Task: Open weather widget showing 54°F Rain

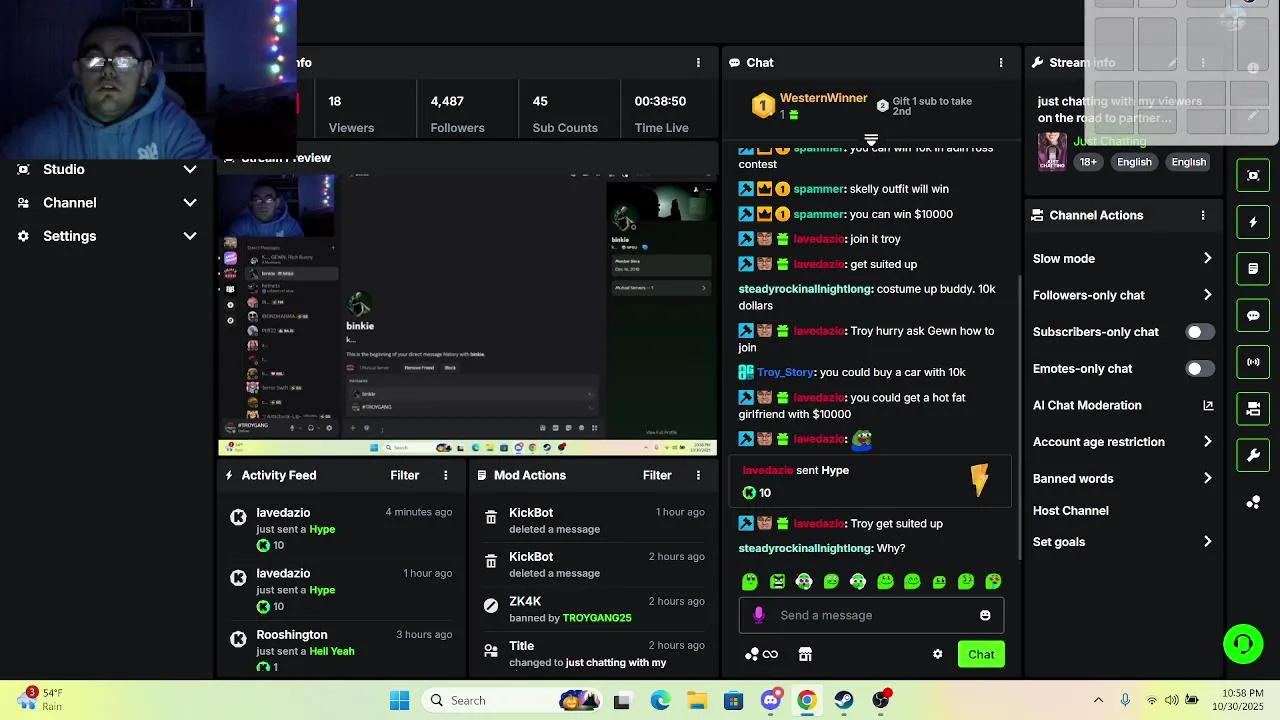Action: pyautogui.click(x=40, y=699)
